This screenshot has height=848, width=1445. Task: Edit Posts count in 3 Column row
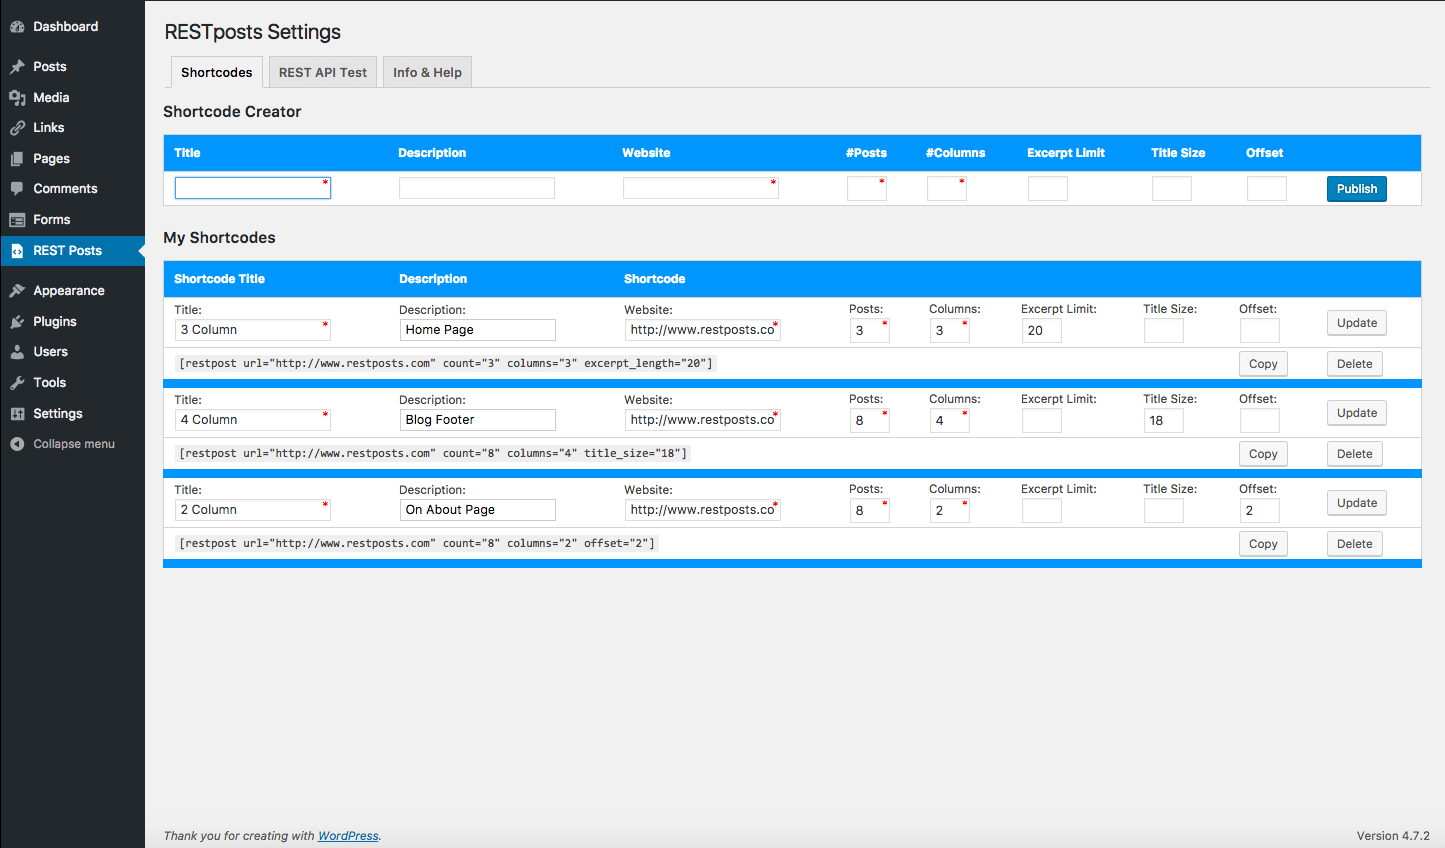(870, 331)
